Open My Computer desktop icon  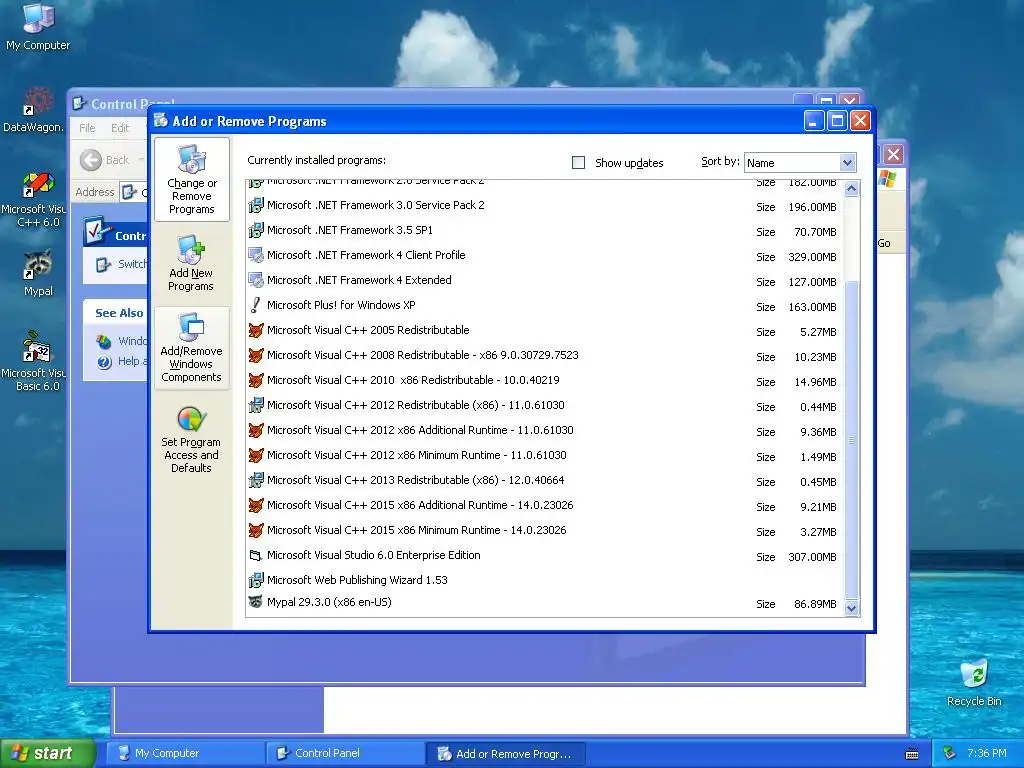[38, 27]
